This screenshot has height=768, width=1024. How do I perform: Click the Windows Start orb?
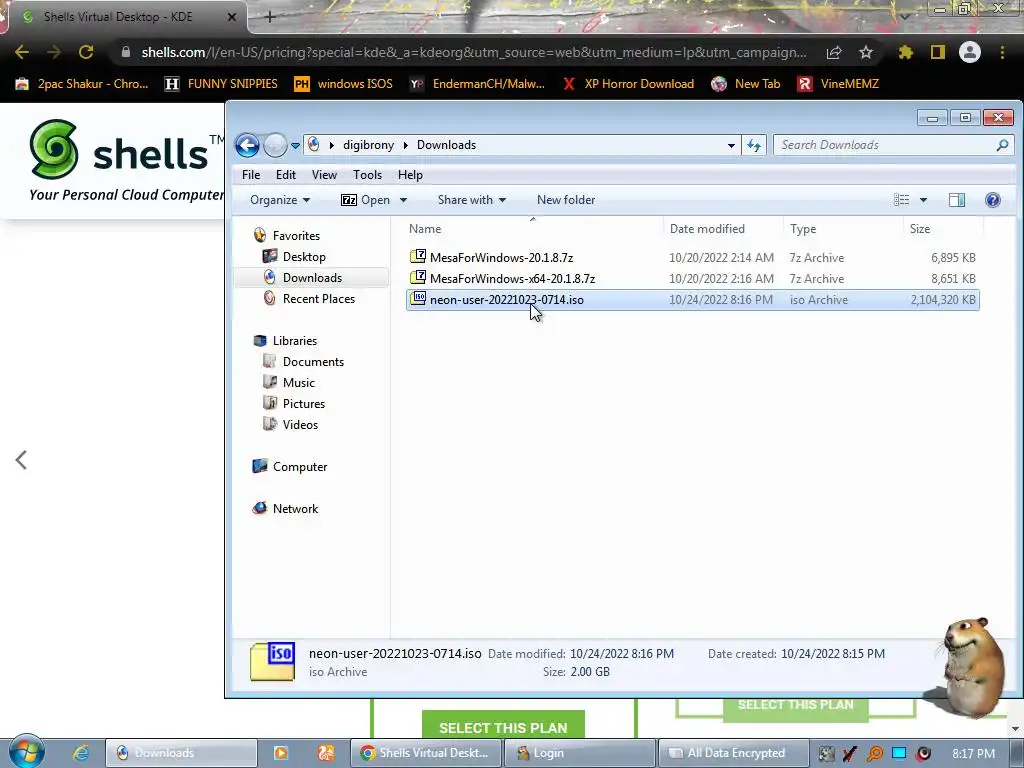pos(26,752)
